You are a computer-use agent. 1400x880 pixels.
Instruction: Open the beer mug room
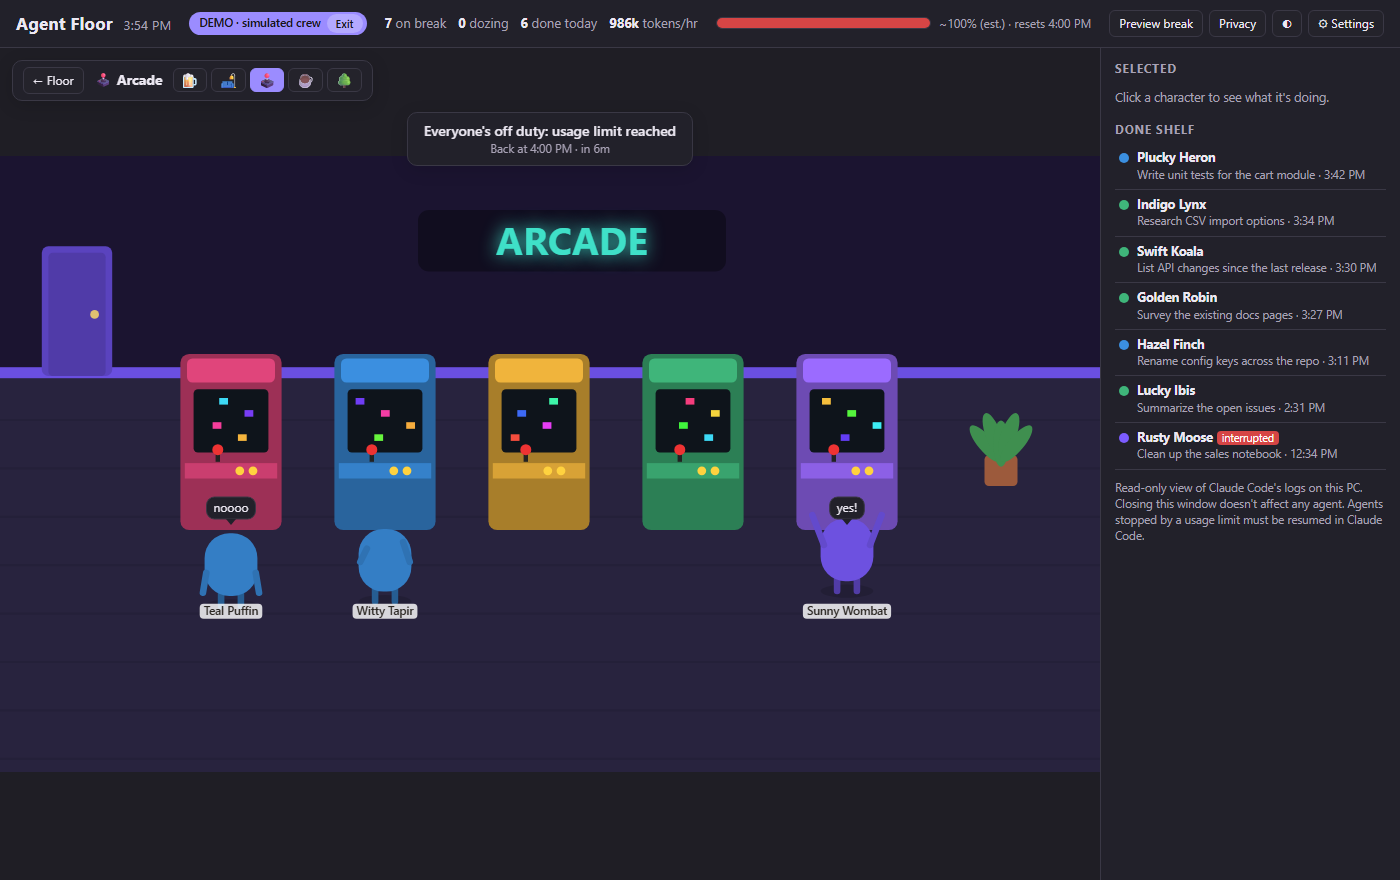190,80
